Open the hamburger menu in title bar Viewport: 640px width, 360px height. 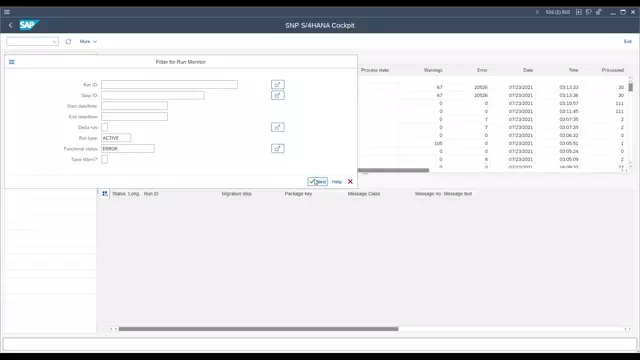pos(7,12)
